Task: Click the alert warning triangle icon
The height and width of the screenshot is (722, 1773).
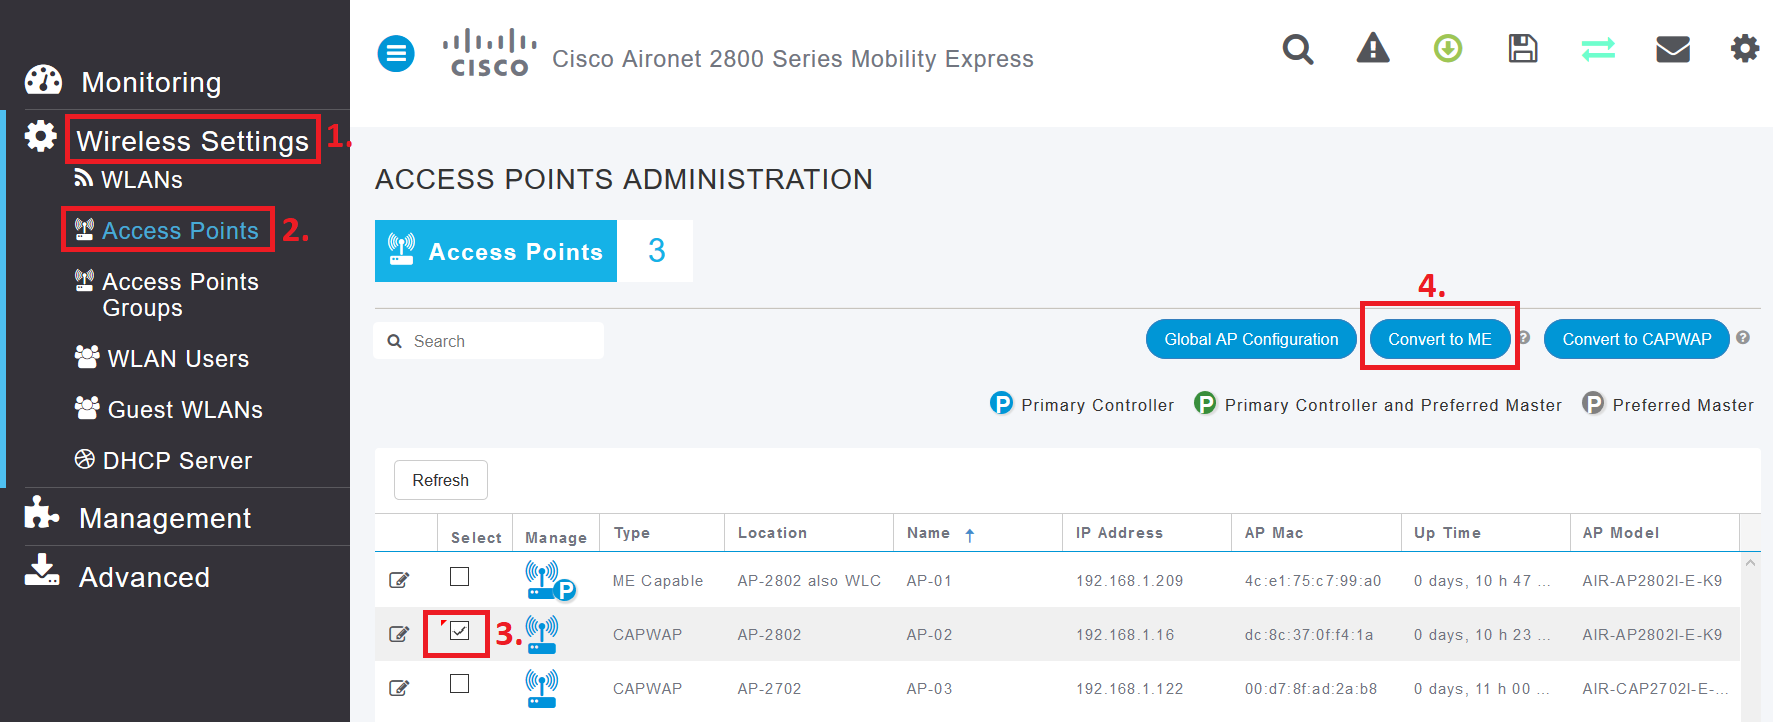Action: (1372, 48)
